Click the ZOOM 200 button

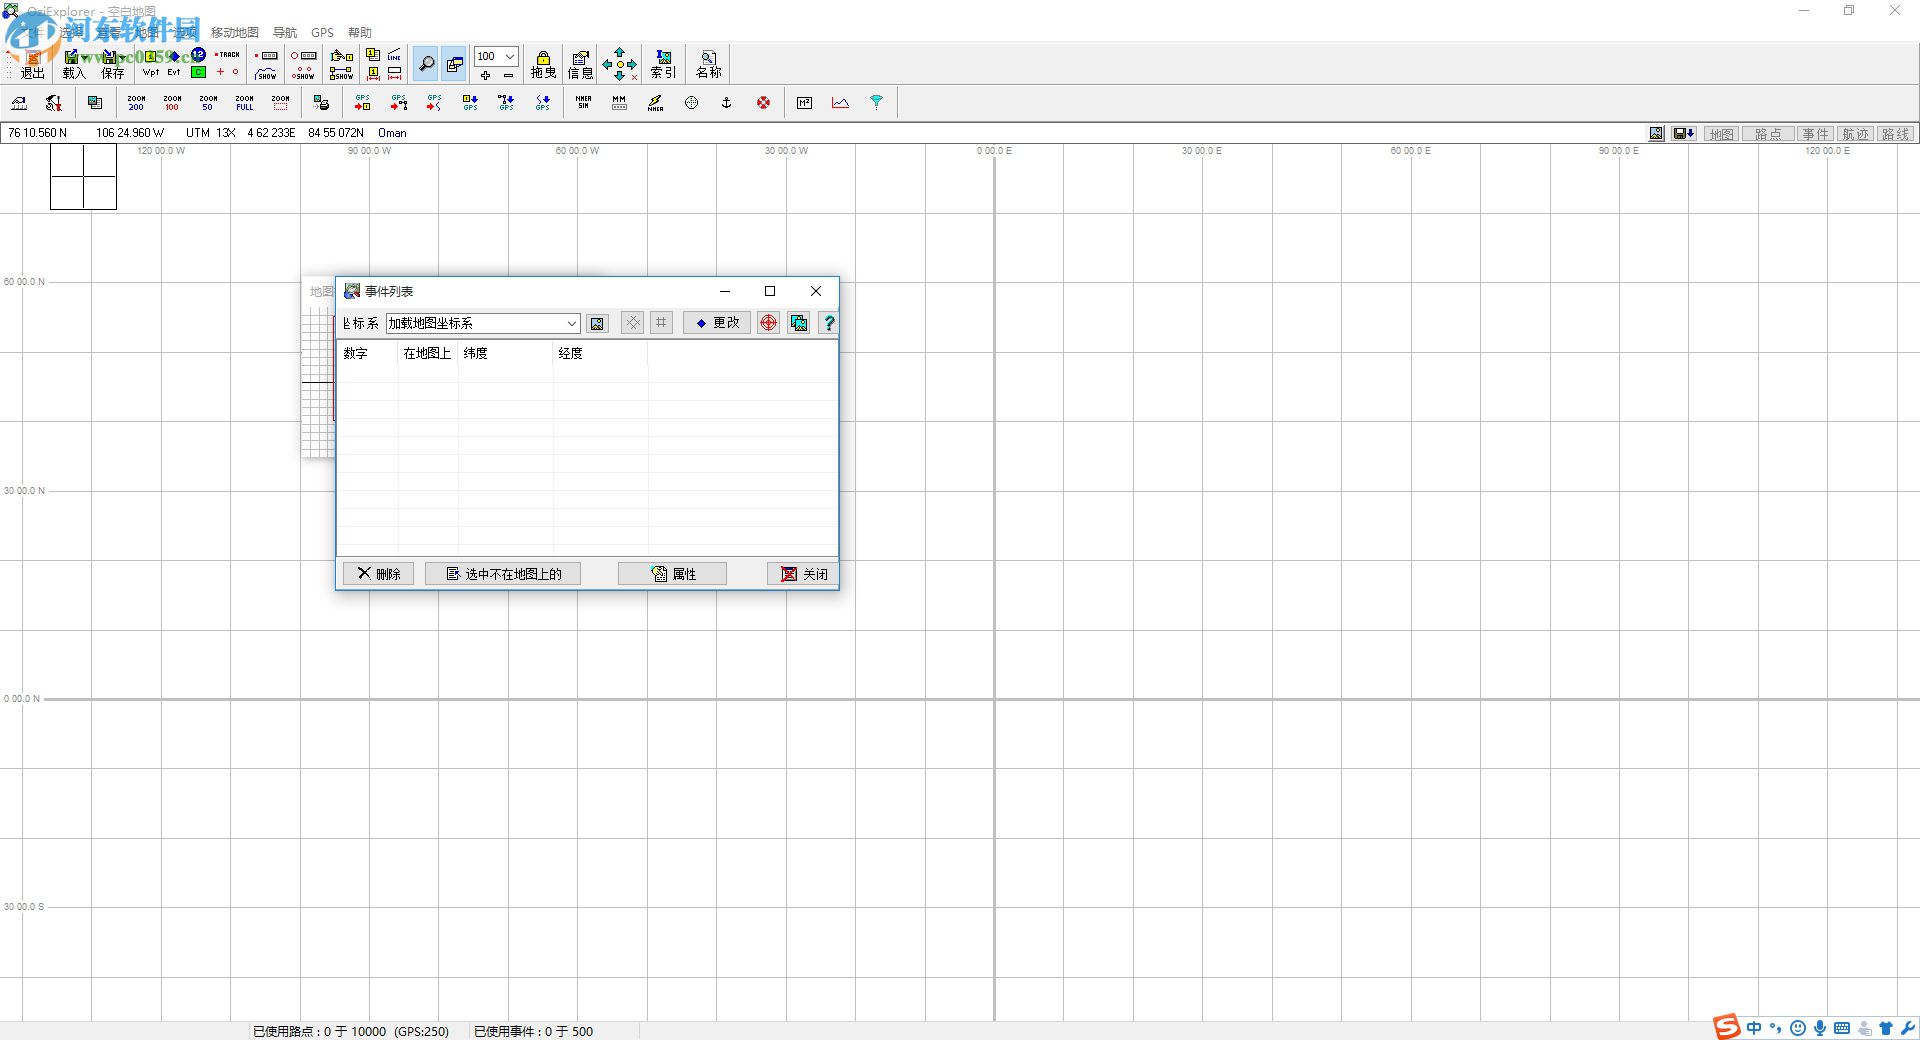coord(136,102)
